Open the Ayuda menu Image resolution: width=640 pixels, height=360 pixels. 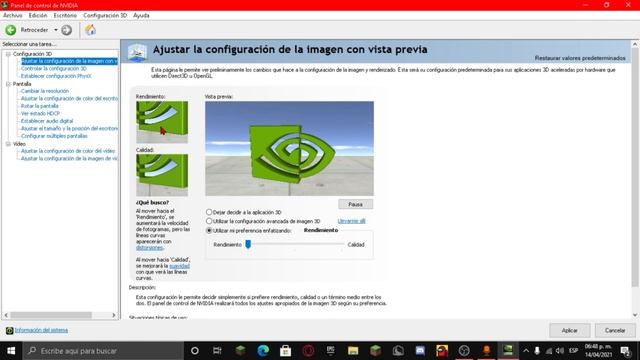click(x=141, y=16)
